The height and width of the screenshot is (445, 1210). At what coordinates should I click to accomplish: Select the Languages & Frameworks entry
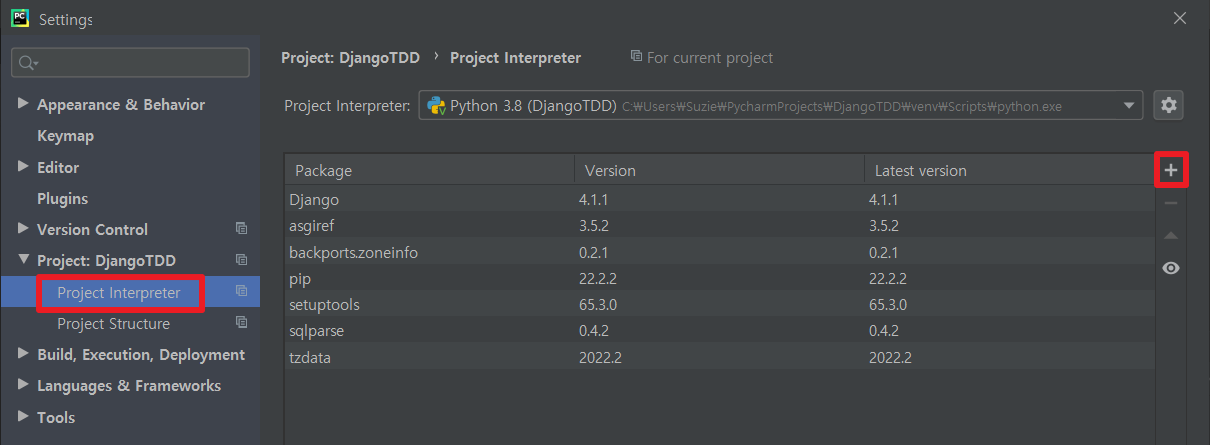coord(129,385)
